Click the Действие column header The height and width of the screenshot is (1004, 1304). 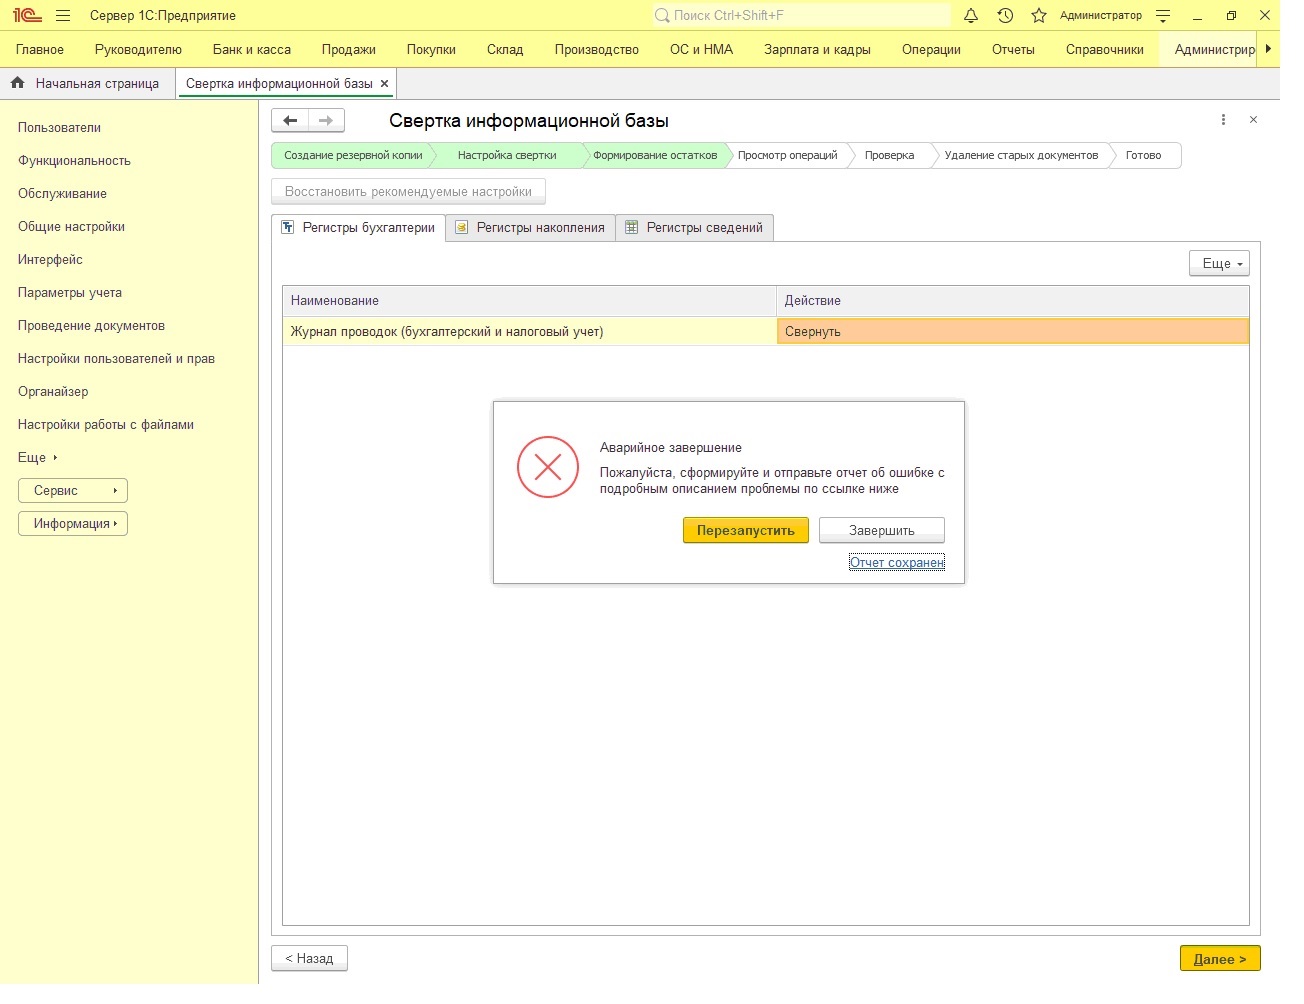(x=1012, y=301)
